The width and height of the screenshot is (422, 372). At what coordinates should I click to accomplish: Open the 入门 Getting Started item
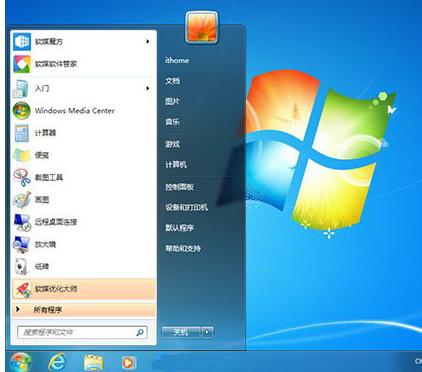pyautogui.click(x=84, y=88)
